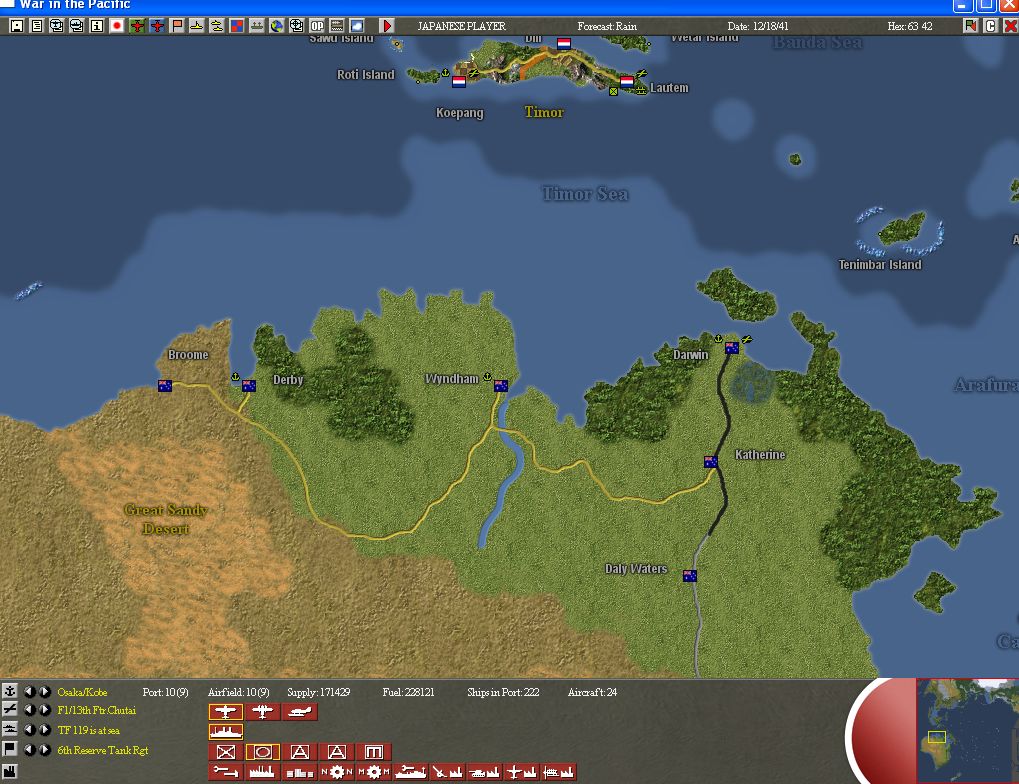Select the Derby base flag

click(249, 385)
